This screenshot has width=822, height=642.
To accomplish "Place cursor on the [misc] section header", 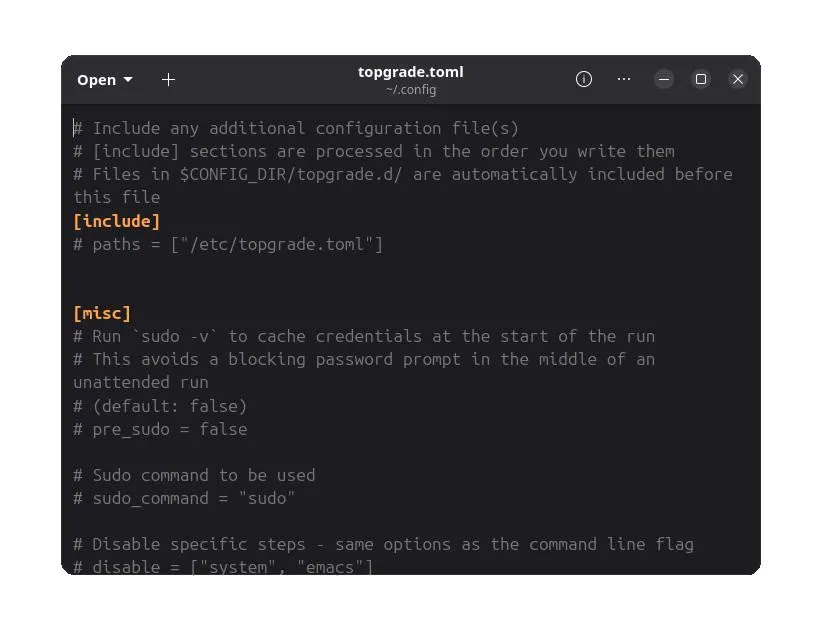I will click(x=102, y=313).
